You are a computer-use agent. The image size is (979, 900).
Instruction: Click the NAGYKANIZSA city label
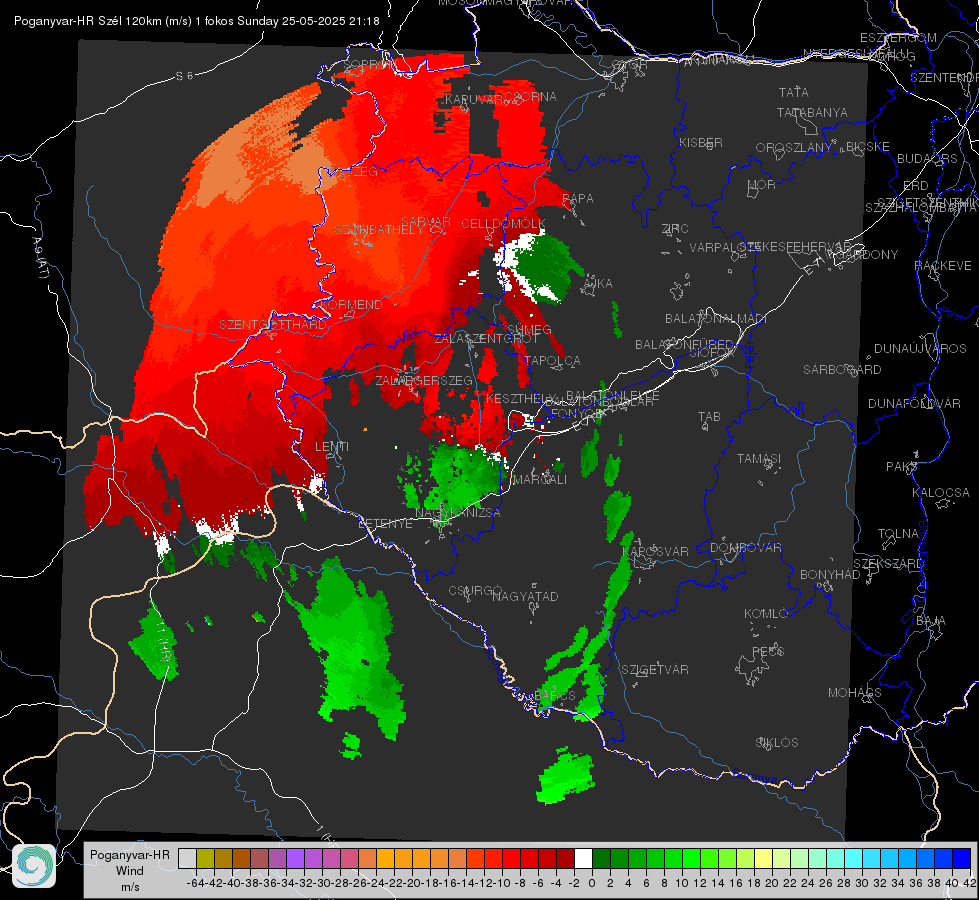click(458, 513)
